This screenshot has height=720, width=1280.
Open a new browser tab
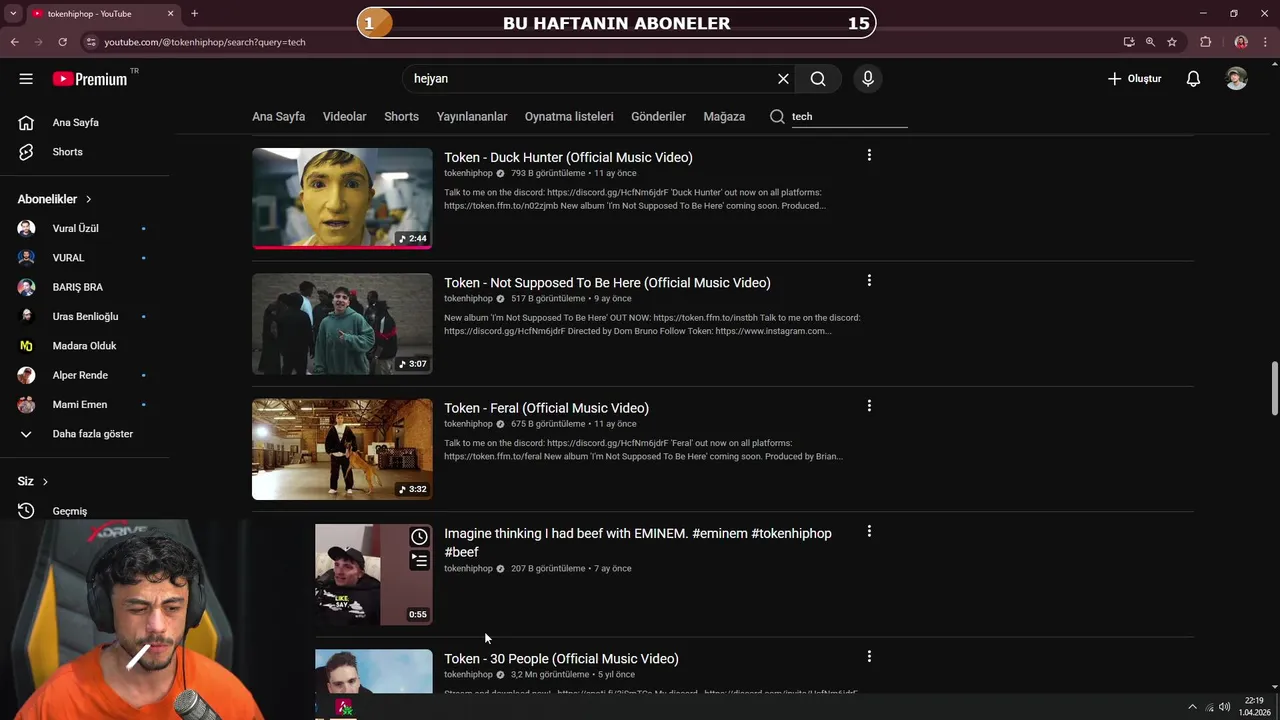coord(194,14)
